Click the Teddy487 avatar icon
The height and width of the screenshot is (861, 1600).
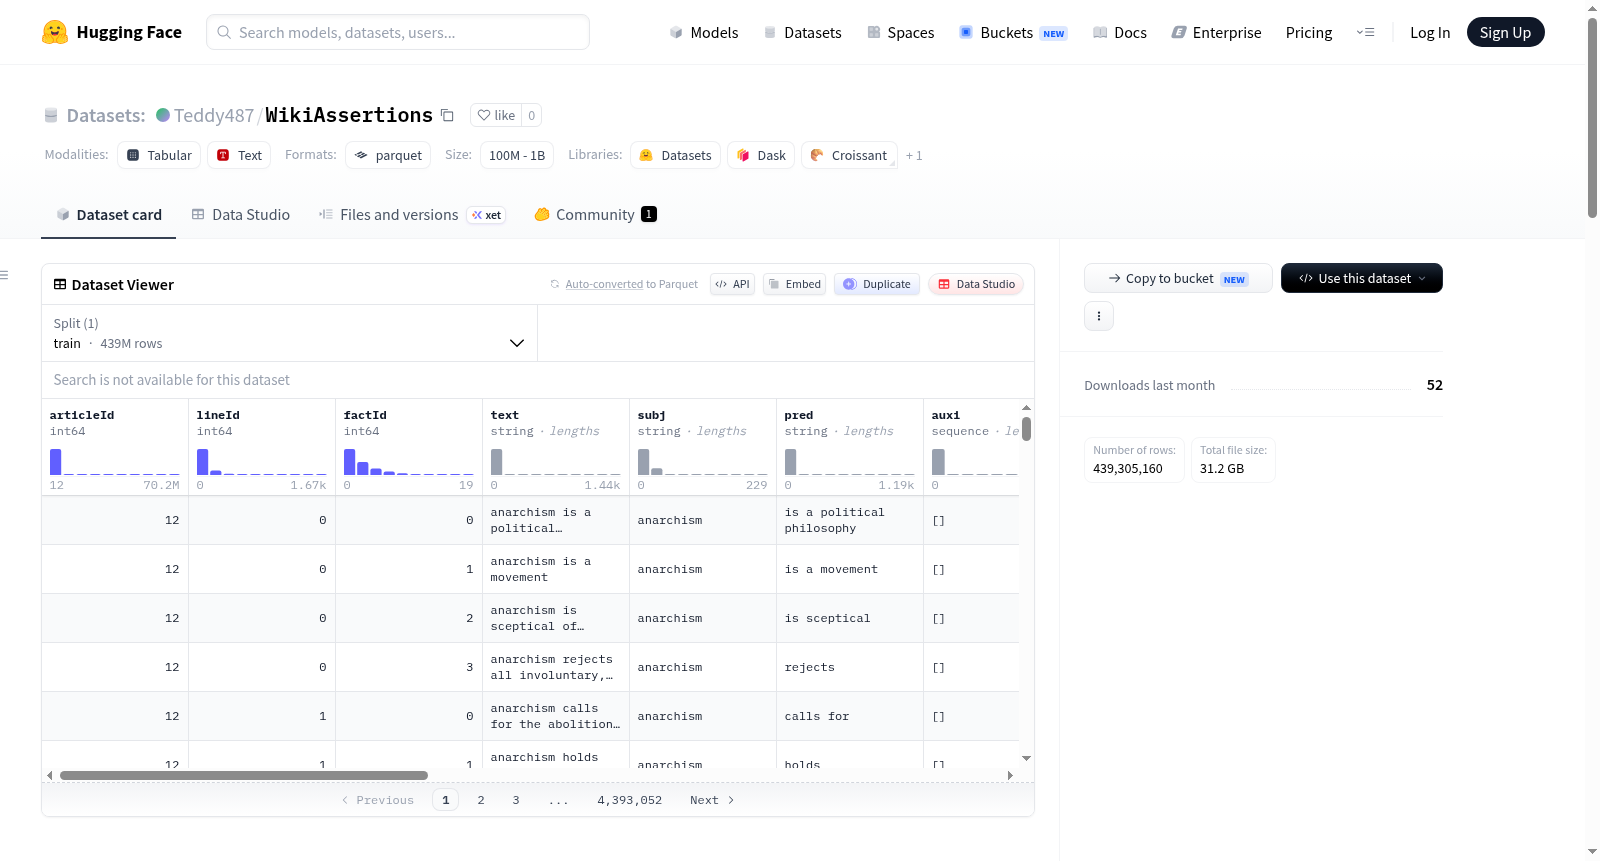tap(163, 115)
